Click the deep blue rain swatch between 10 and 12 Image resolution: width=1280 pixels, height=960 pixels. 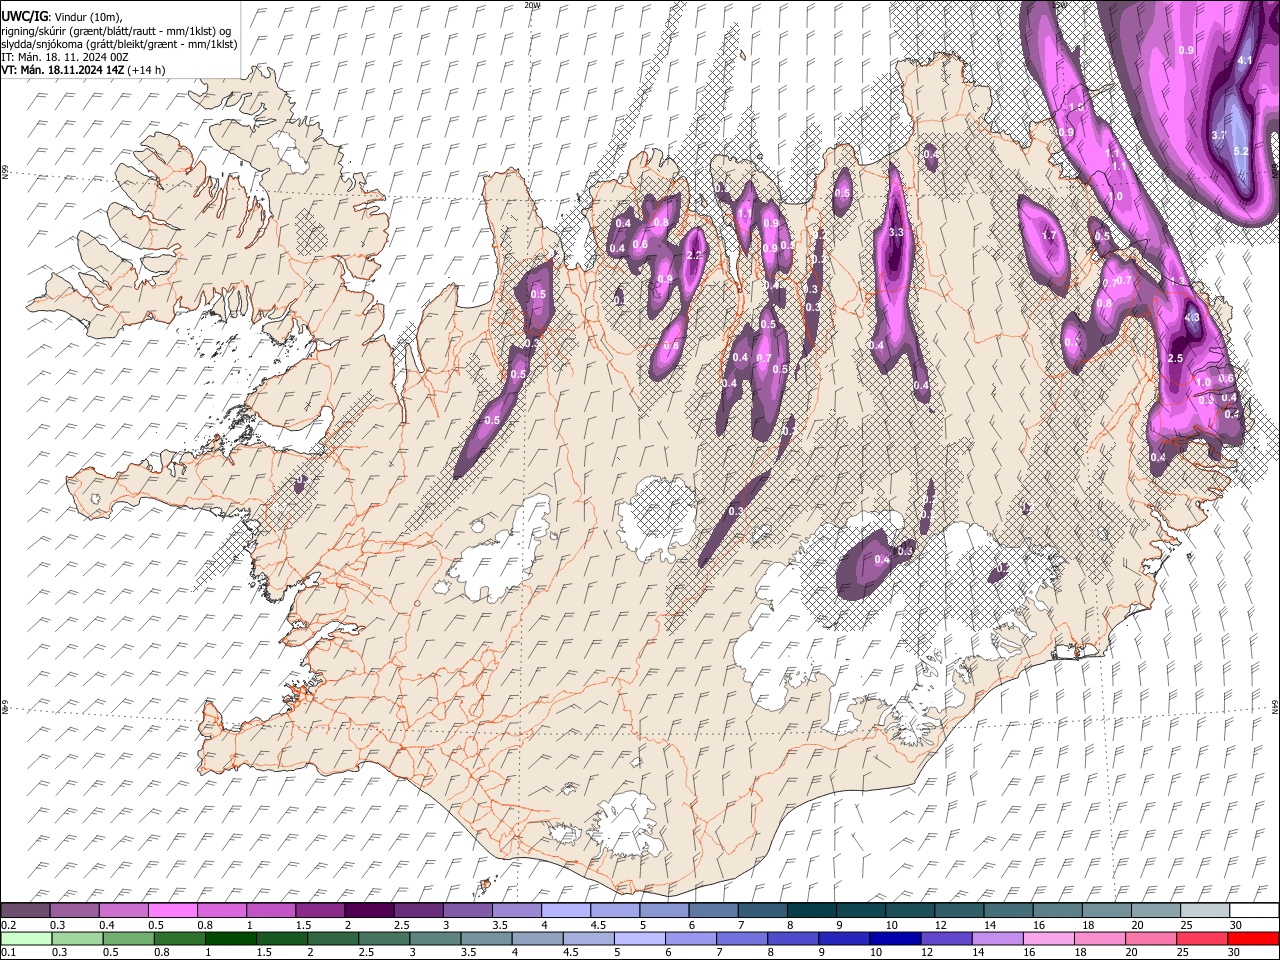895,938
